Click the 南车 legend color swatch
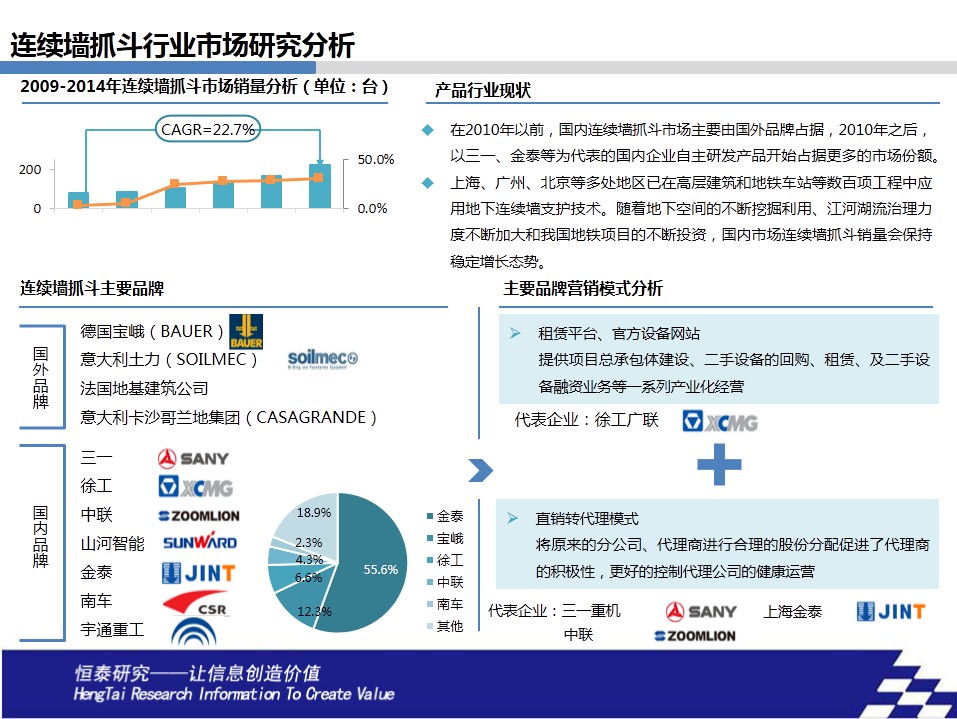 tap(430, 604)
